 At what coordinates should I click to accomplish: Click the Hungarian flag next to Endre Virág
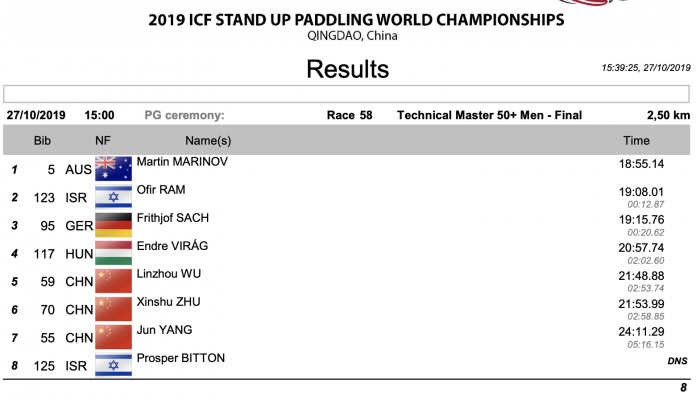(113, 252)
